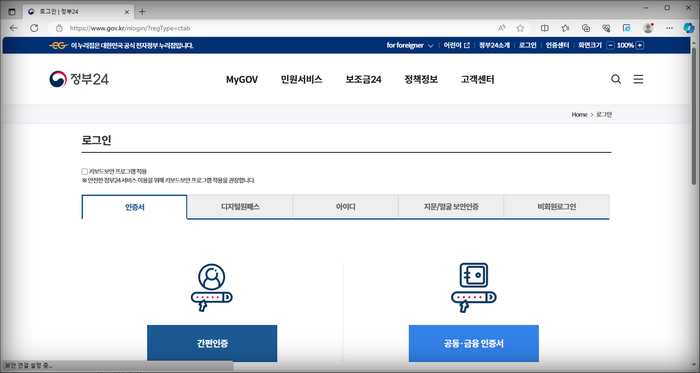Open the Read aloud icon in address bar

502,28
